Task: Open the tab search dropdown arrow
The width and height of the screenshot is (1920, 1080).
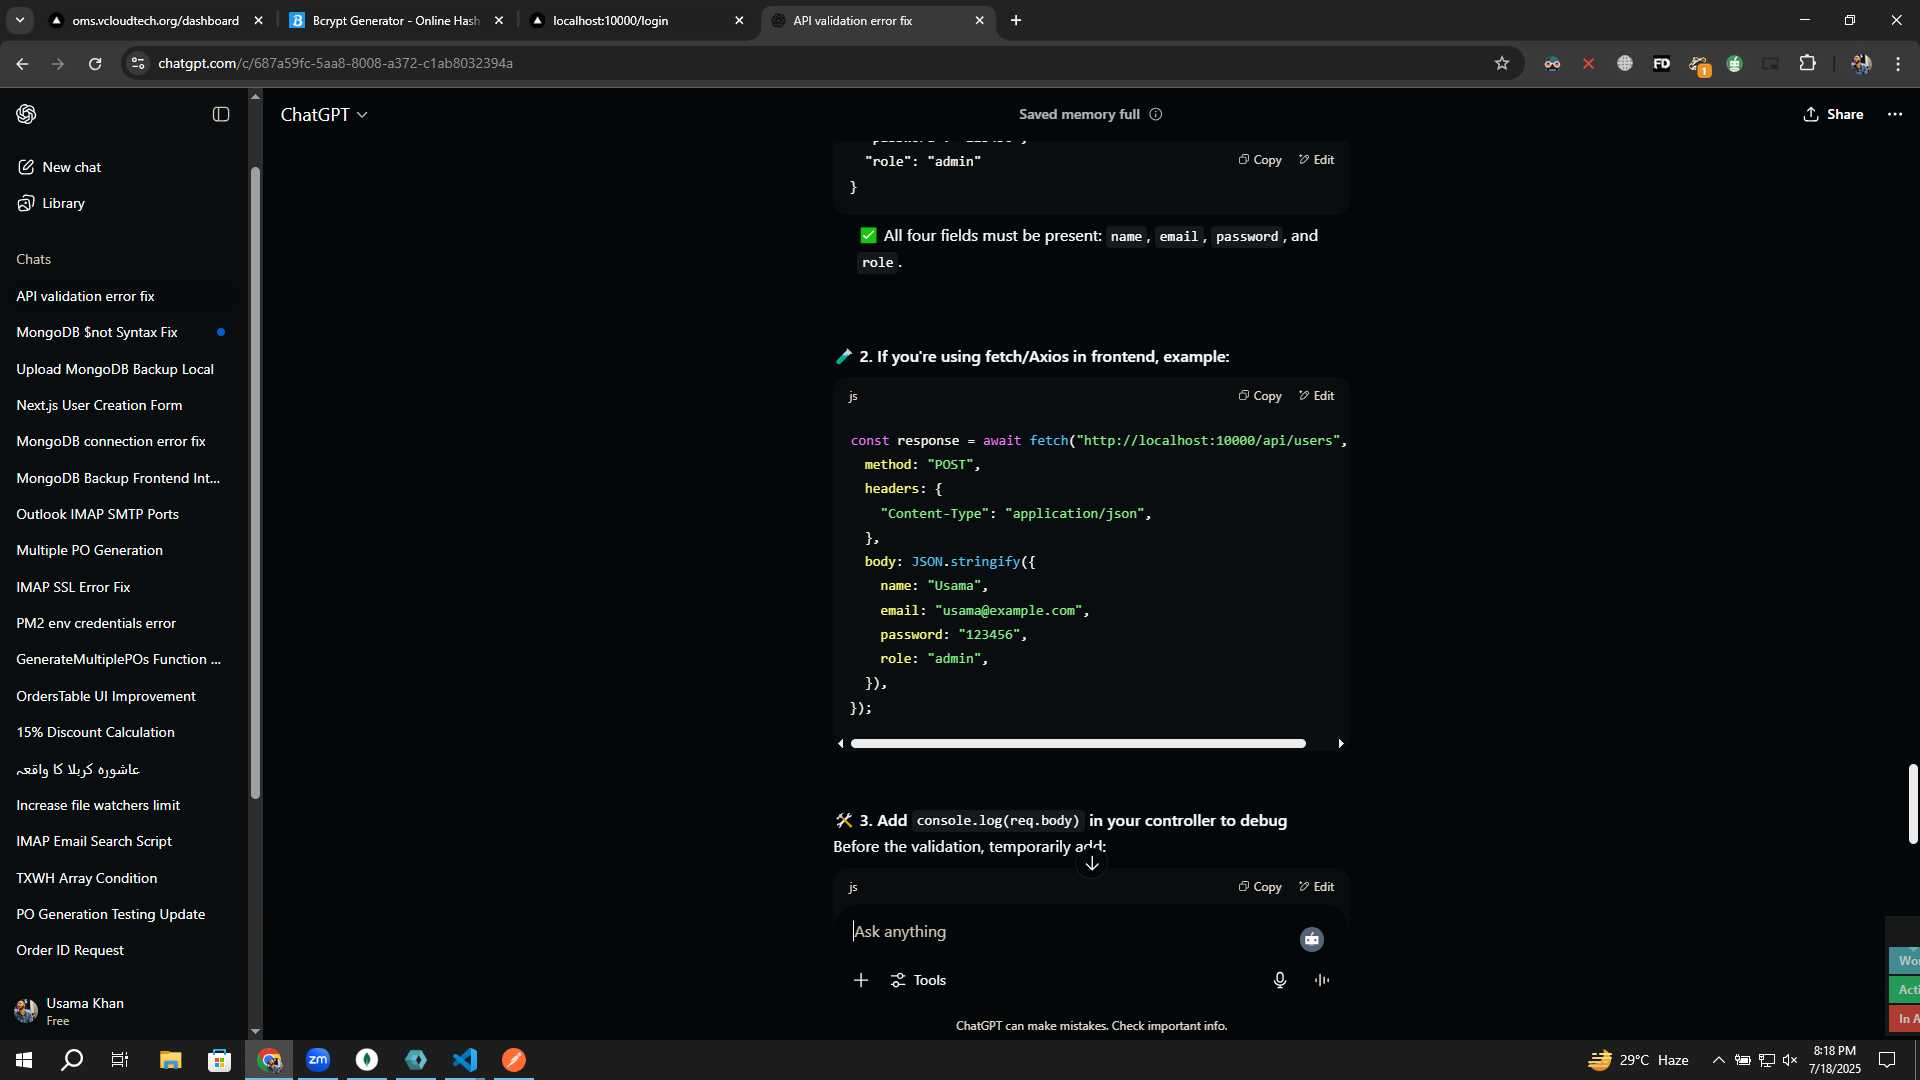Action: (19, 21)
